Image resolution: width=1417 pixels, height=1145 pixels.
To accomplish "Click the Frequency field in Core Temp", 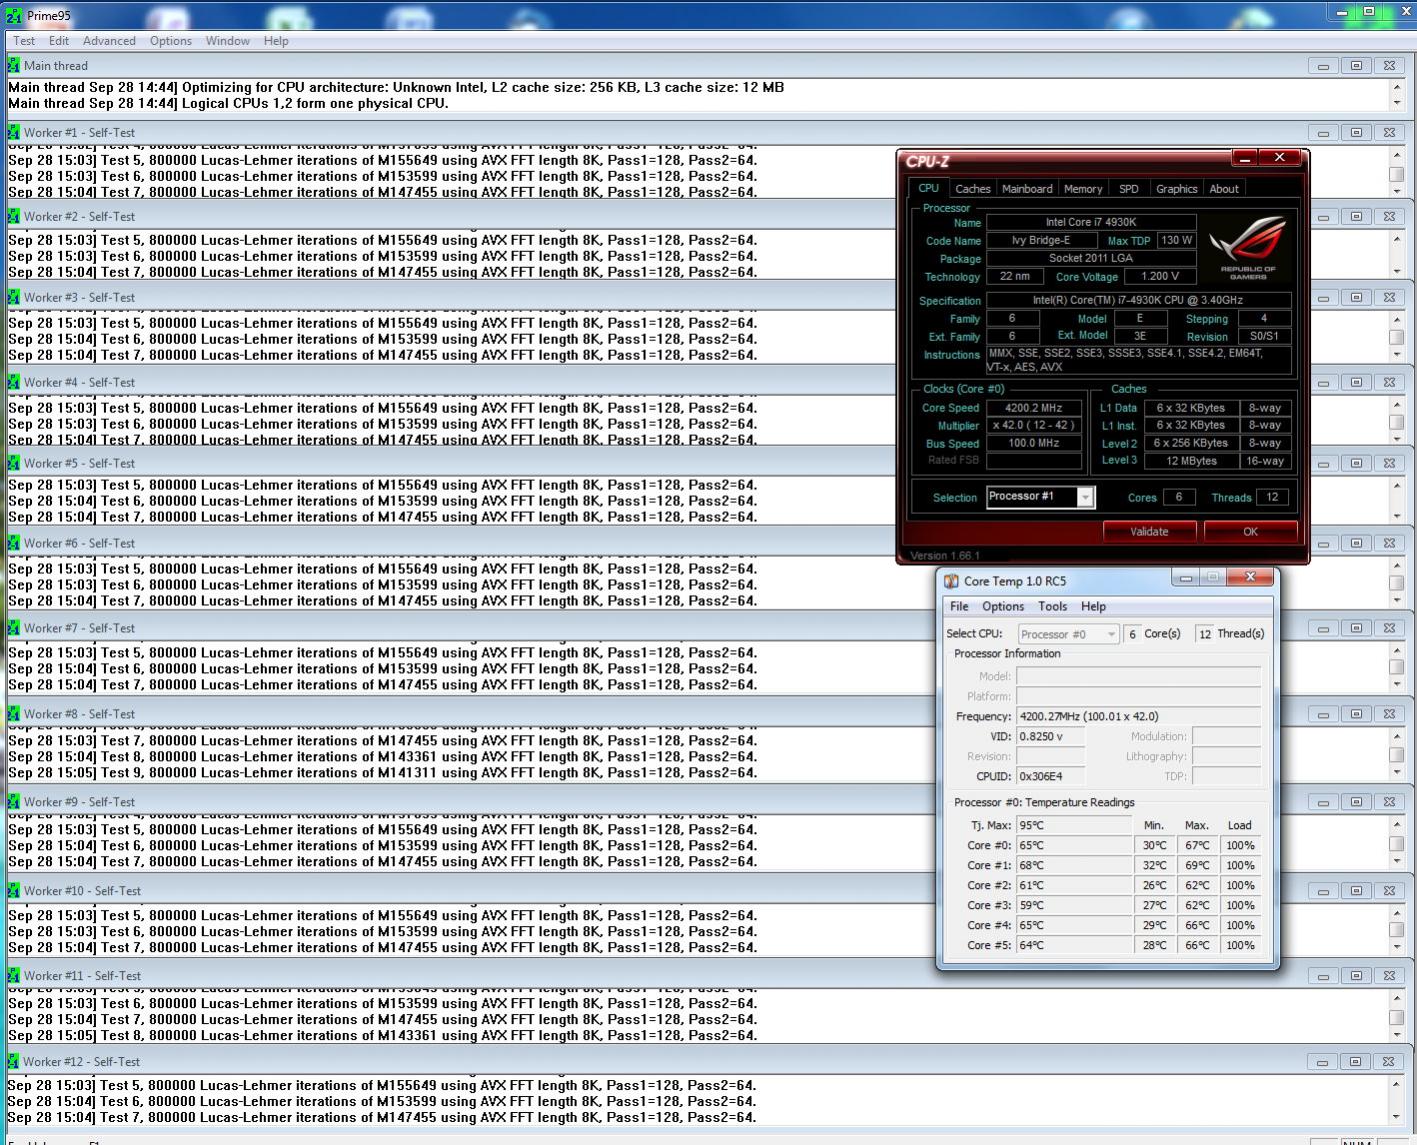I will point(1138,716).
